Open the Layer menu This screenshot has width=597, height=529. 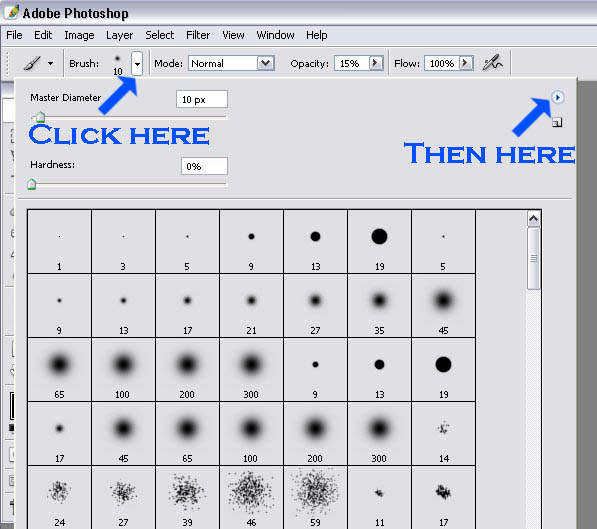119,35
